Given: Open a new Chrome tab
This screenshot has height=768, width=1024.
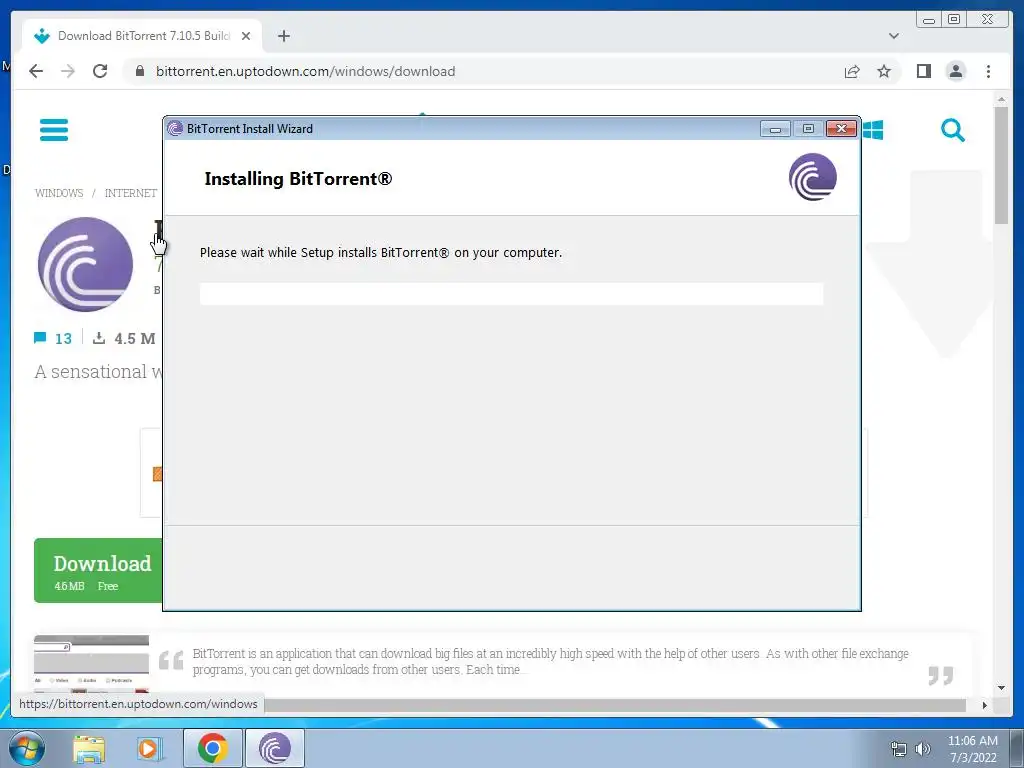Looking at the screenshot, I should point(283,36).
